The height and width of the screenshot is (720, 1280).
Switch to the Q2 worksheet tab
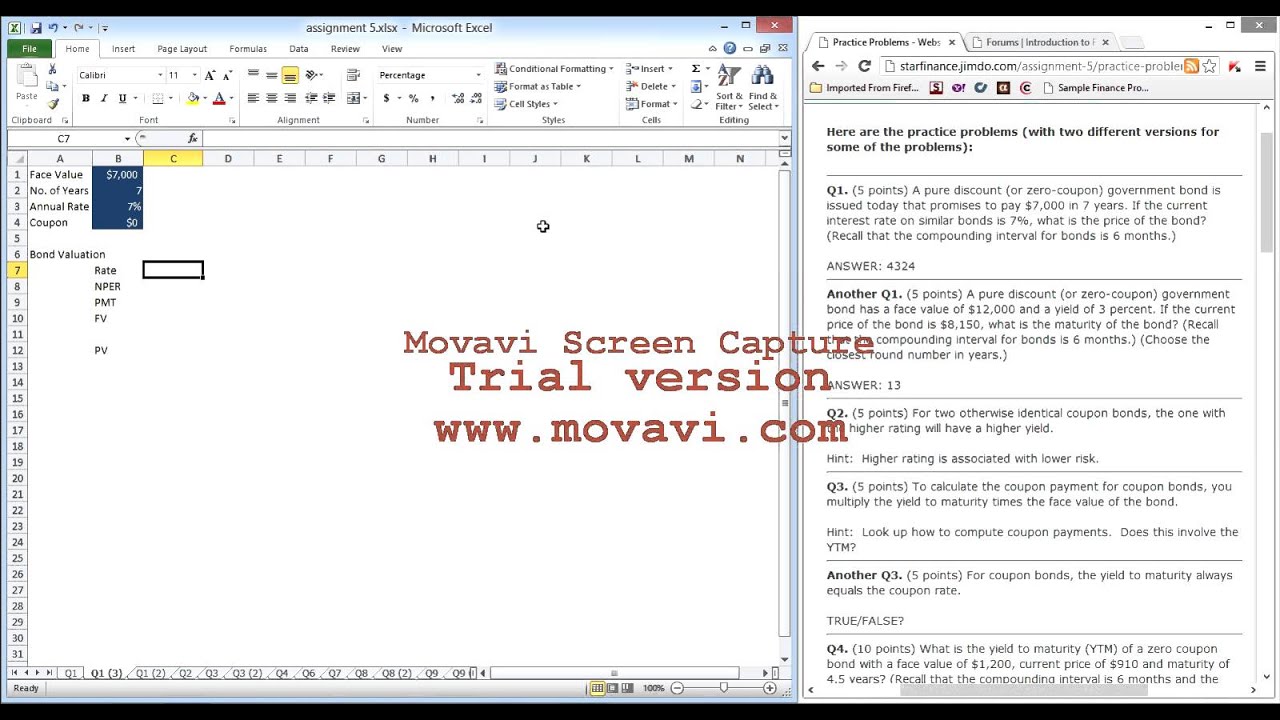click(186, 674)
